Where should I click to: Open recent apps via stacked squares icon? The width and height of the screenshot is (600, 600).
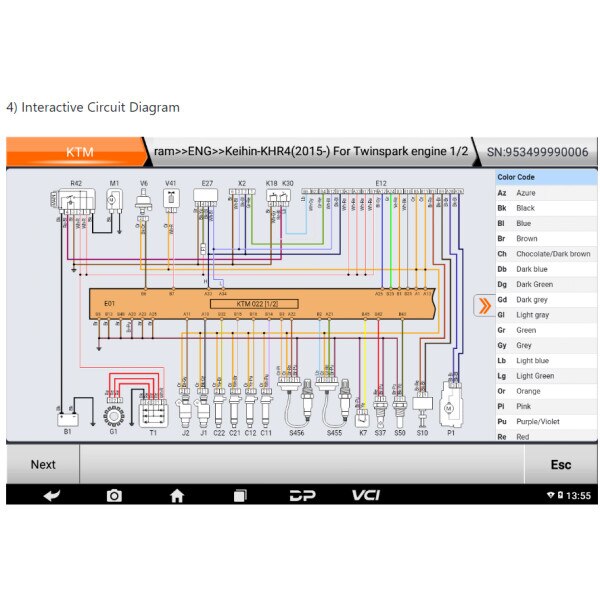(240, 495)
